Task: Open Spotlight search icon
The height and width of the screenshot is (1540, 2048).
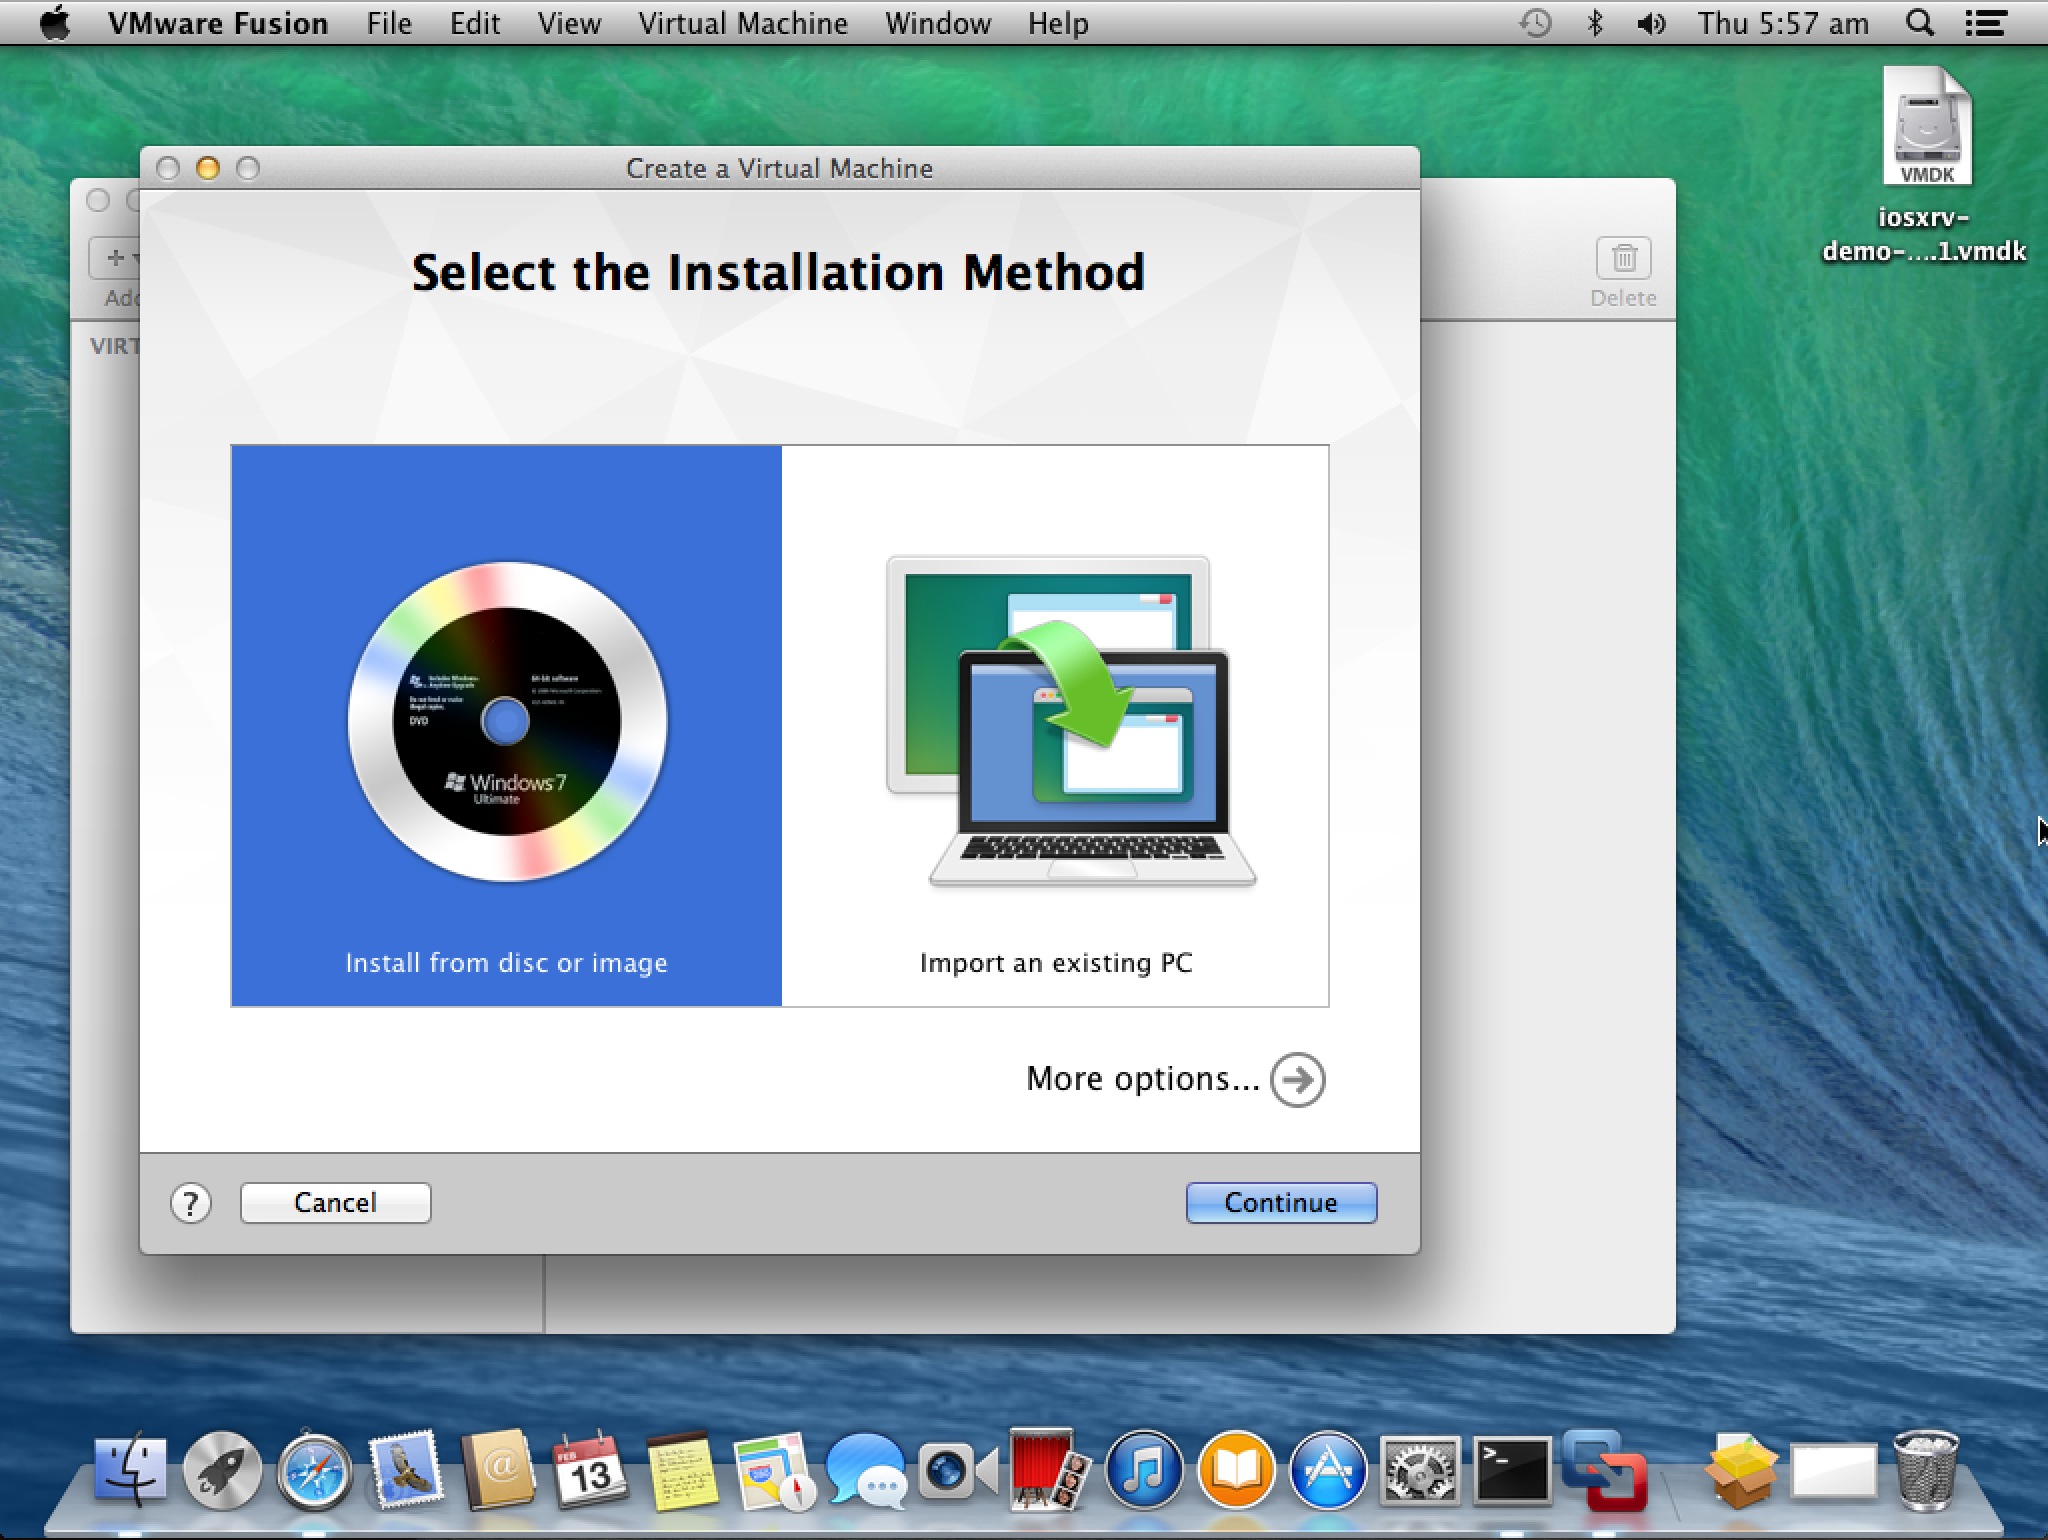Action: pyautogui.click(x=1919, y=22)
